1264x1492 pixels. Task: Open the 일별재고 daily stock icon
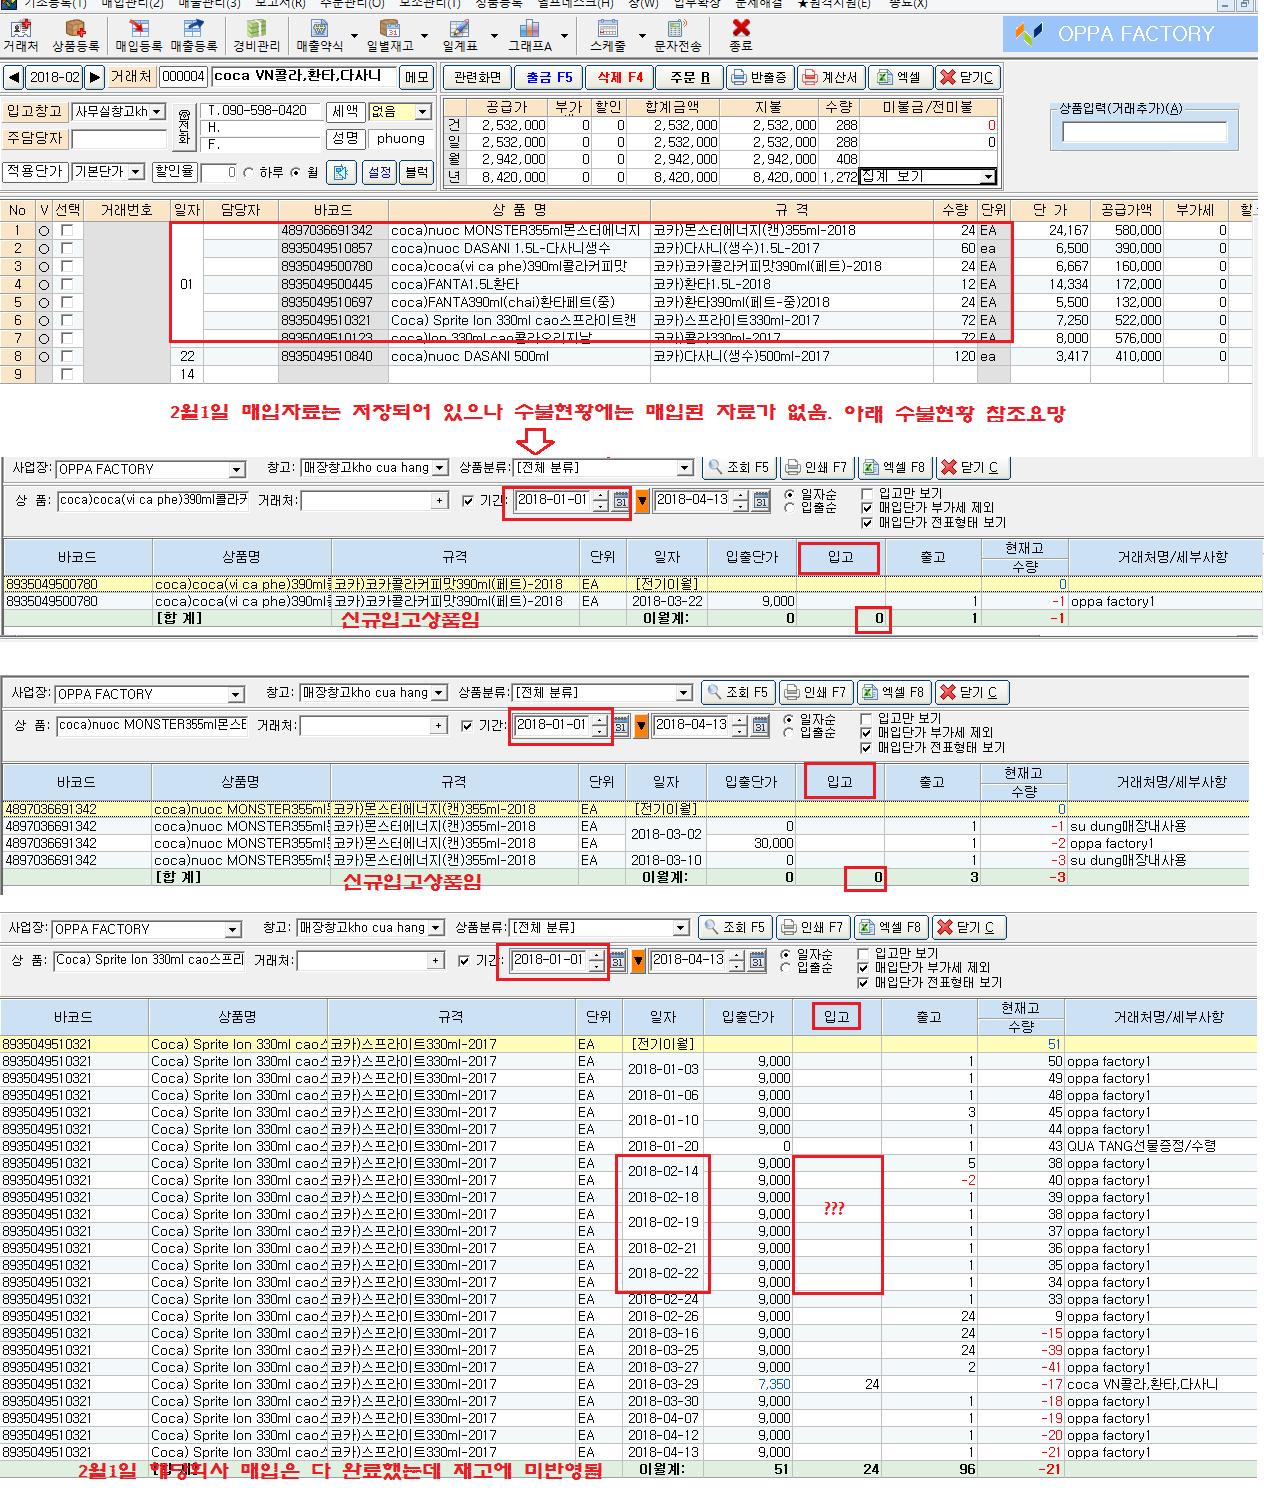pyautogui.click(x=390, y=36)
